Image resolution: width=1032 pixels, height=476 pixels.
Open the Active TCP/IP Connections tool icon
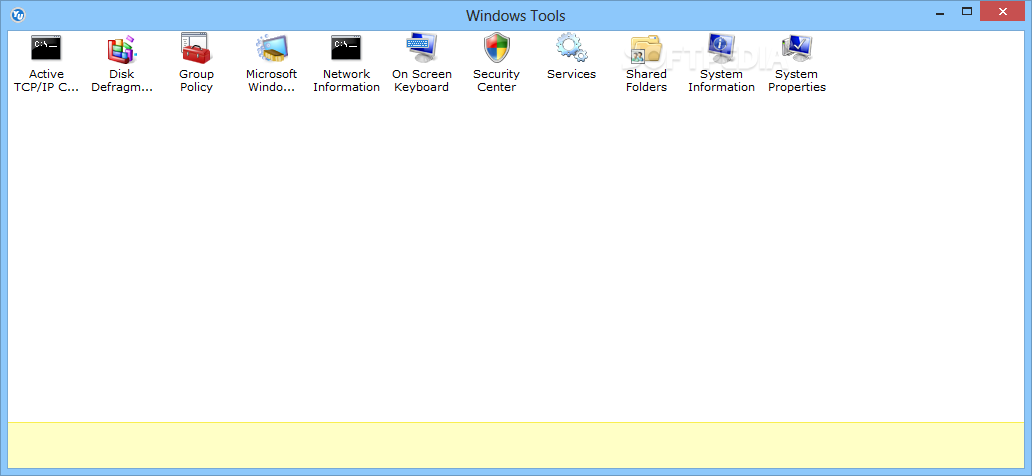(x=46, y=48)
